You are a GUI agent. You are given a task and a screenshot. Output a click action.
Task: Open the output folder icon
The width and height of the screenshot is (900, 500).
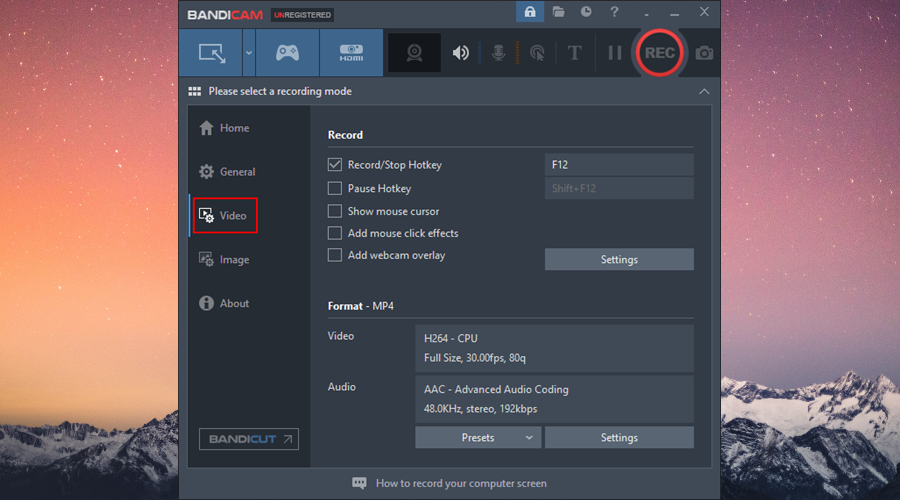[x=558, y=11]
